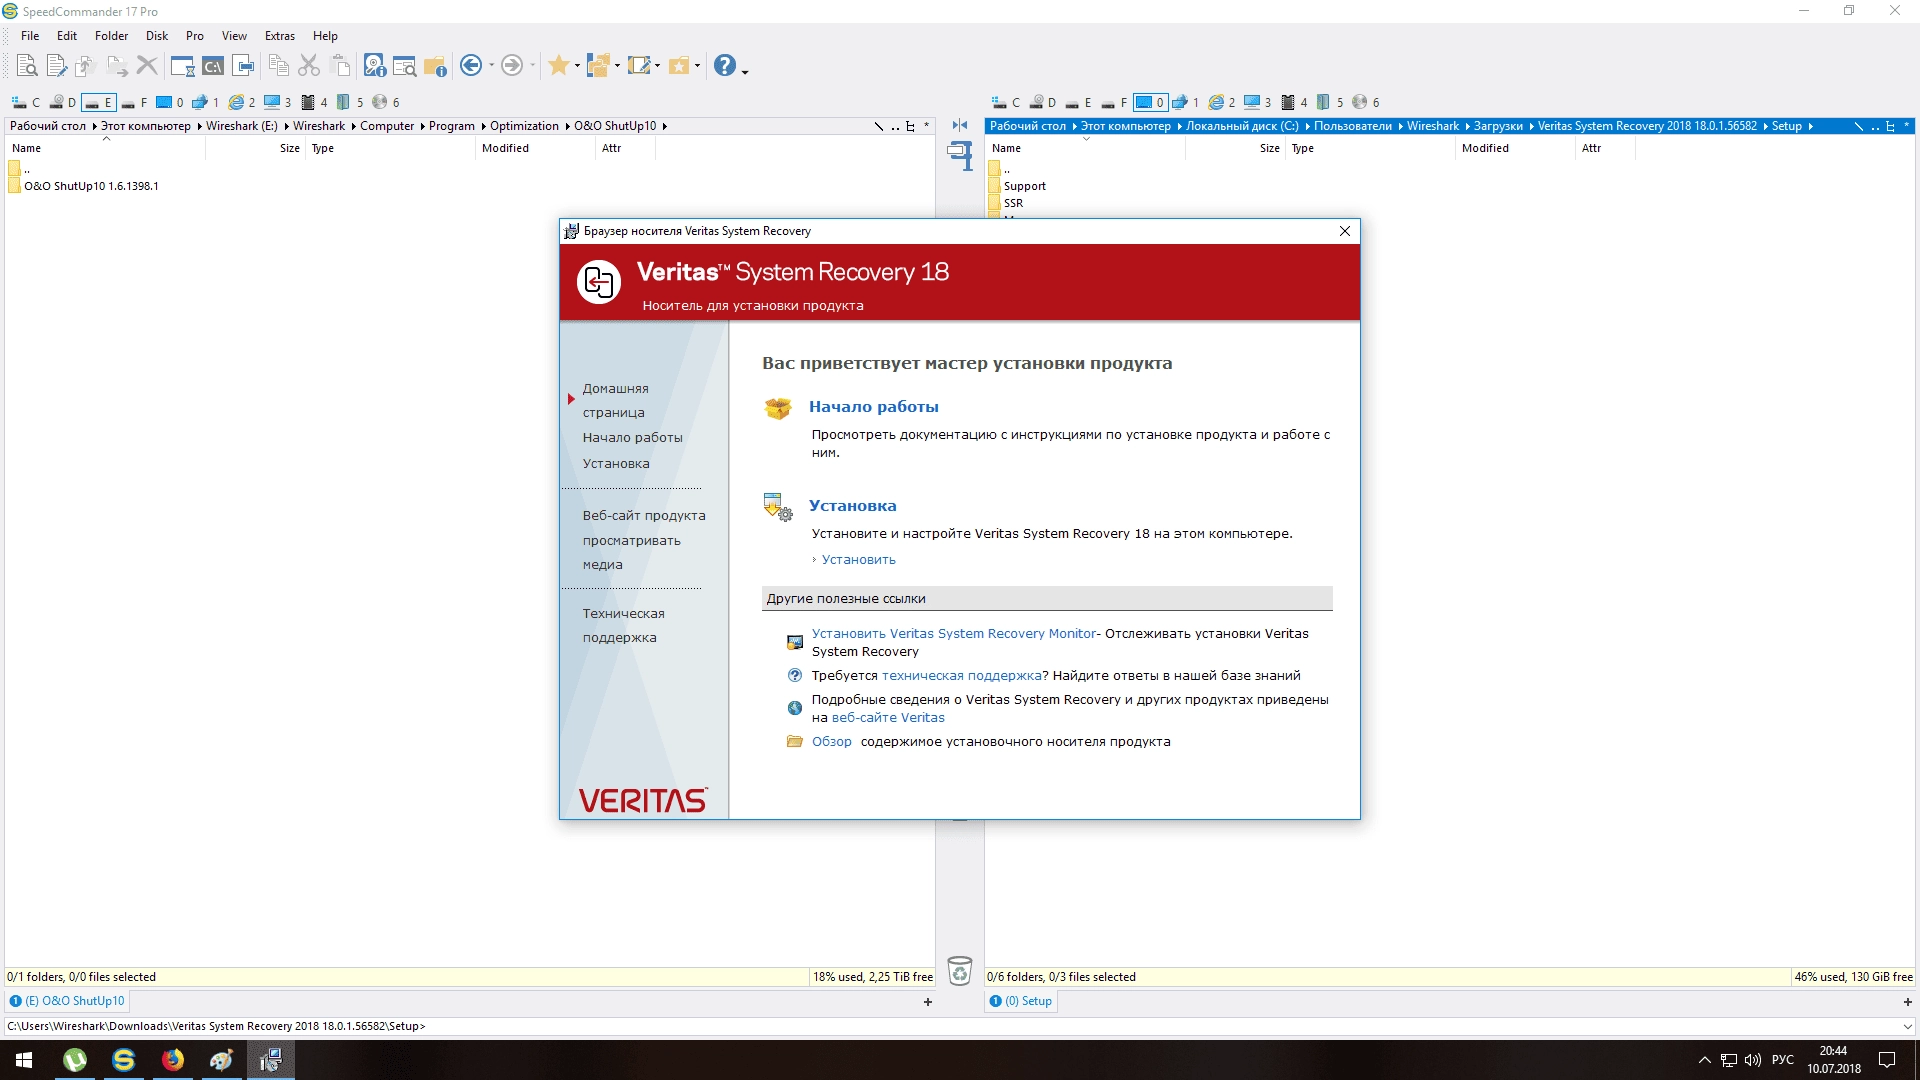Click the Delete (X) toolbar icon
1920x1080 pixels.
(x=147, y=66)
